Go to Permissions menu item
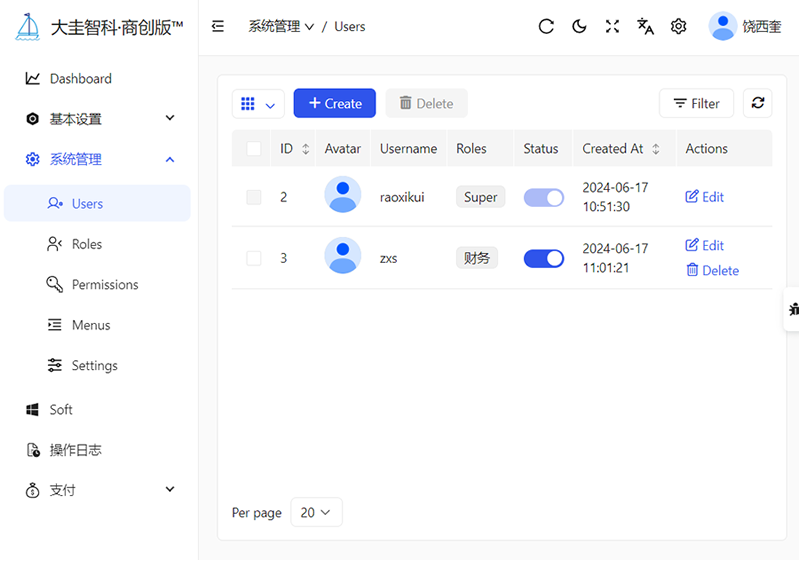Image resolution: width=800 pixels, height=564 pixels. click(105, 285)
